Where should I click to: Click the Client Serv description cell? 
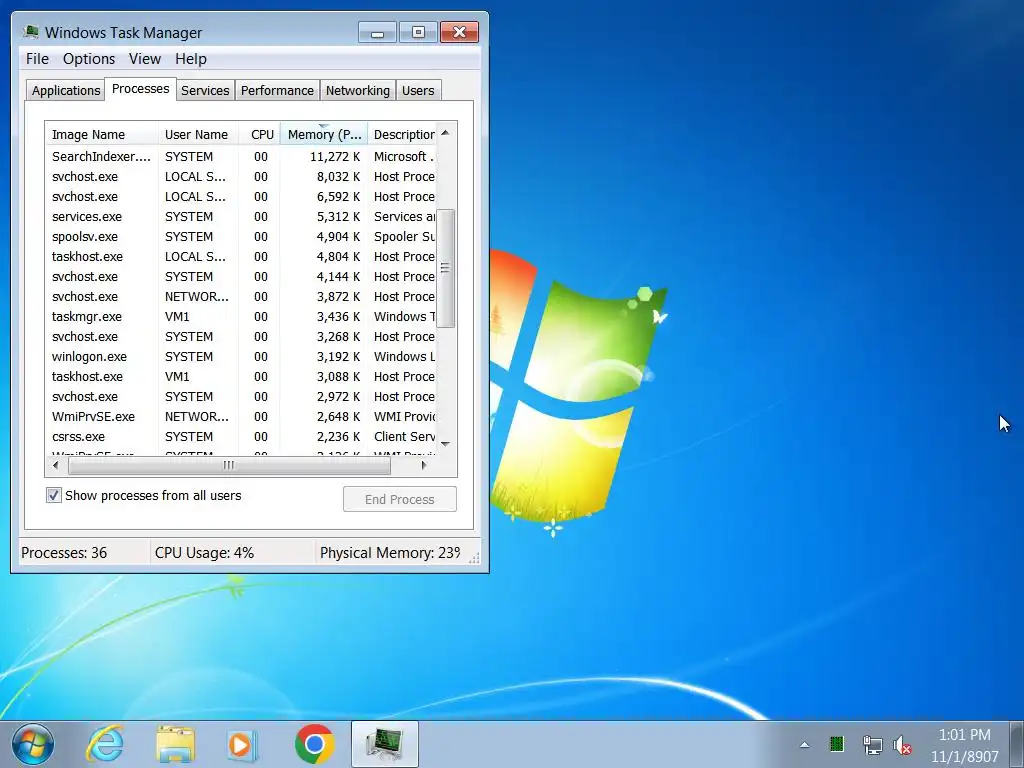pos(404,436)
